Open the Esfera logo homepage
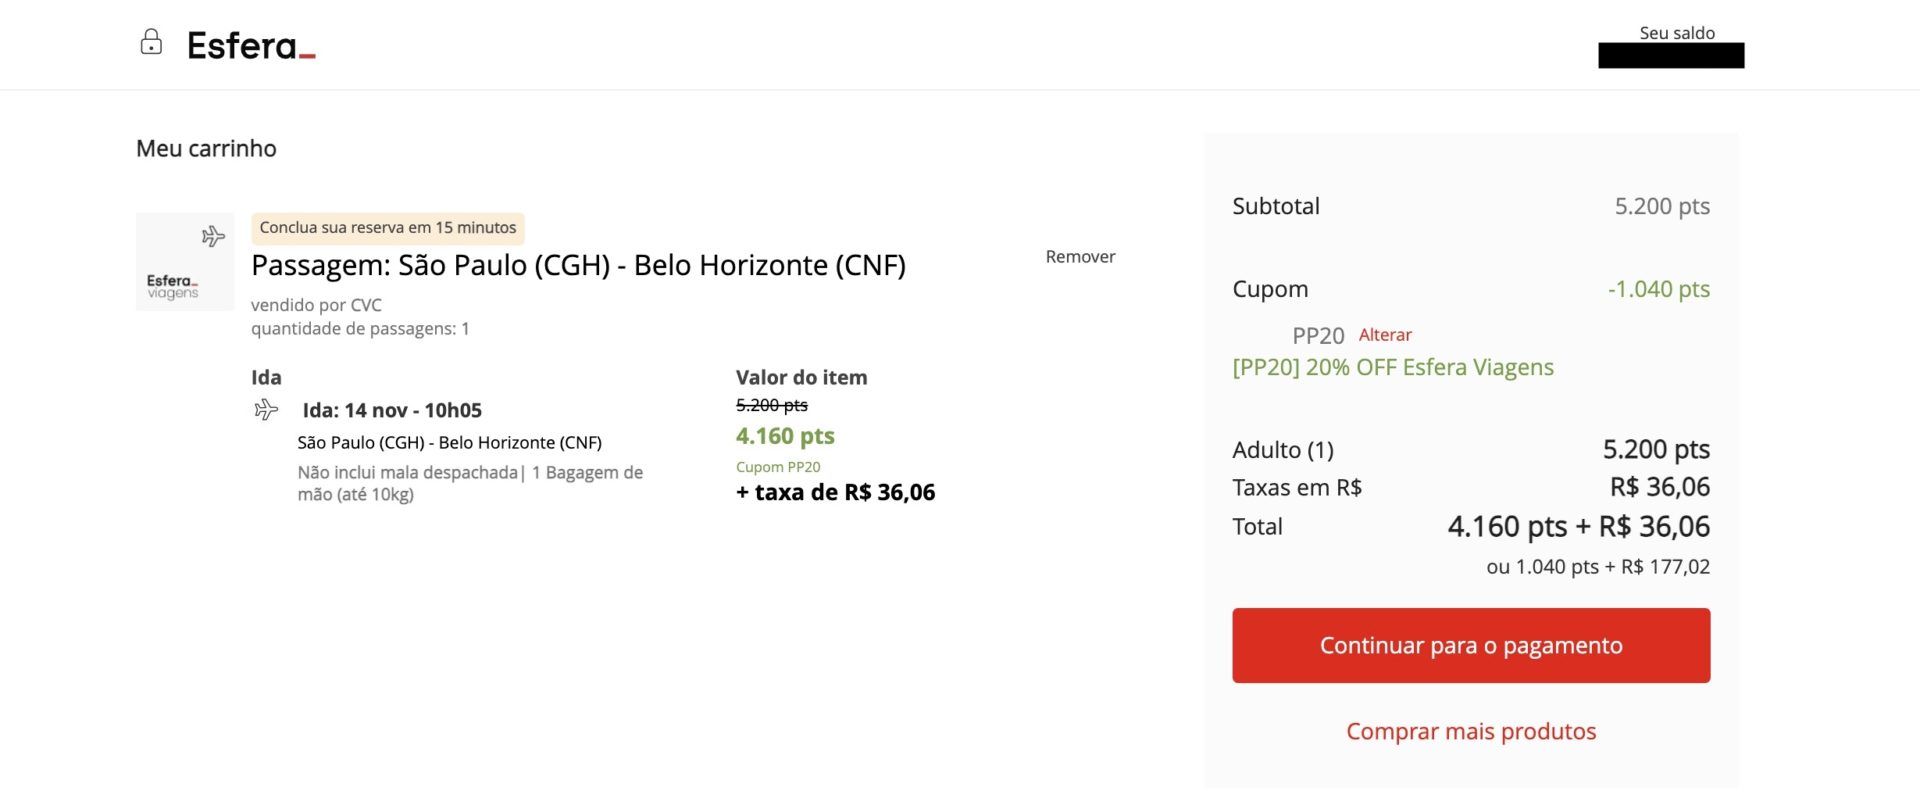The image size is (1920, 805). 251,45
